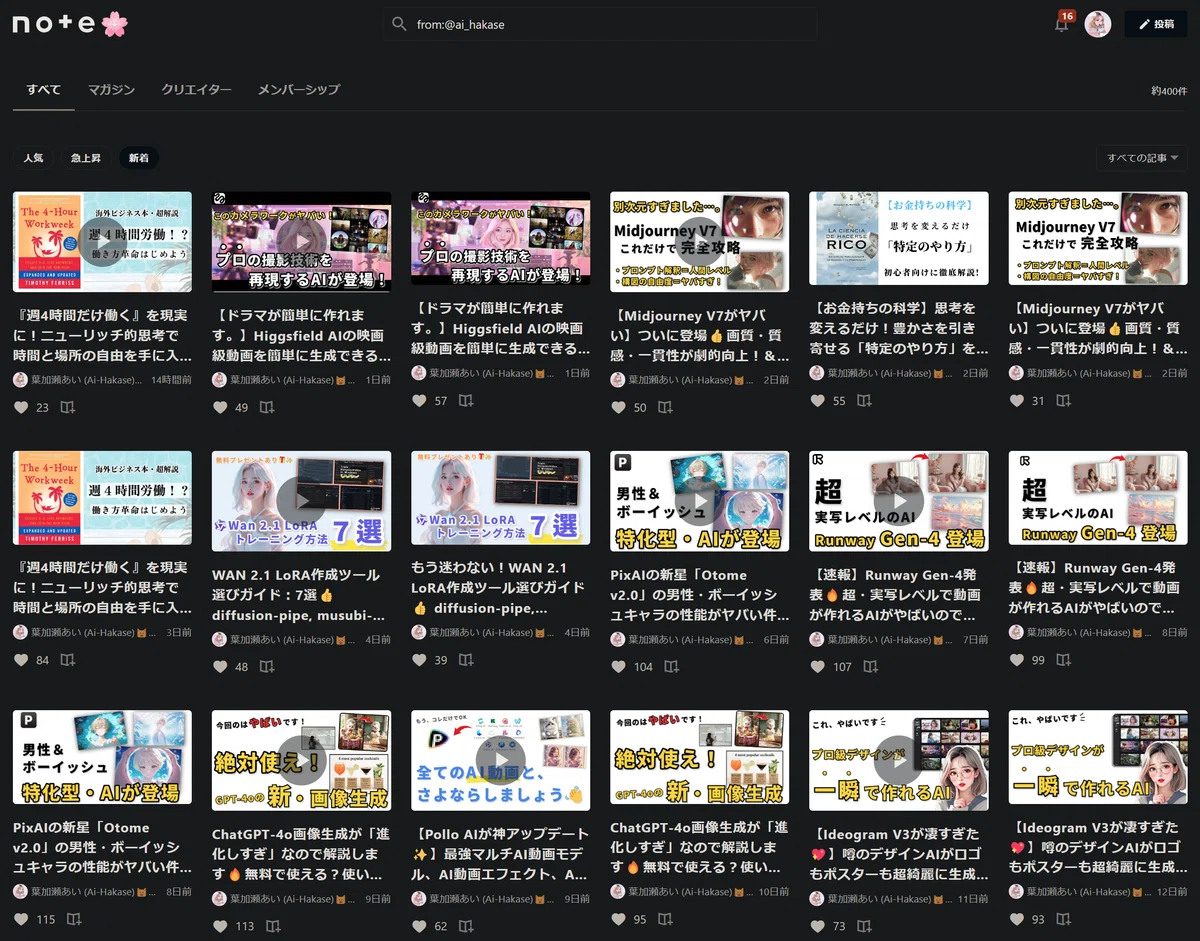Click the like count 115

pos(46,919)
